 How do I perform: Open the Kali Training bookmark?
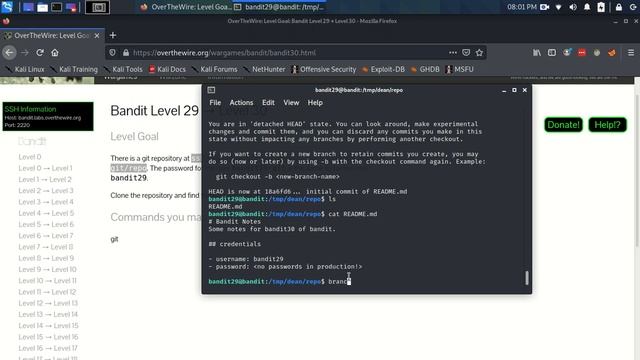point(74,69)
